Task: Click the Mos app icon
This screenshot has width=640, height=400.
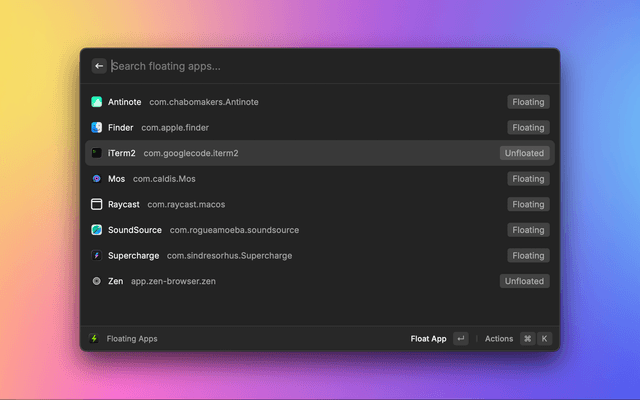Action: (96, 179)
